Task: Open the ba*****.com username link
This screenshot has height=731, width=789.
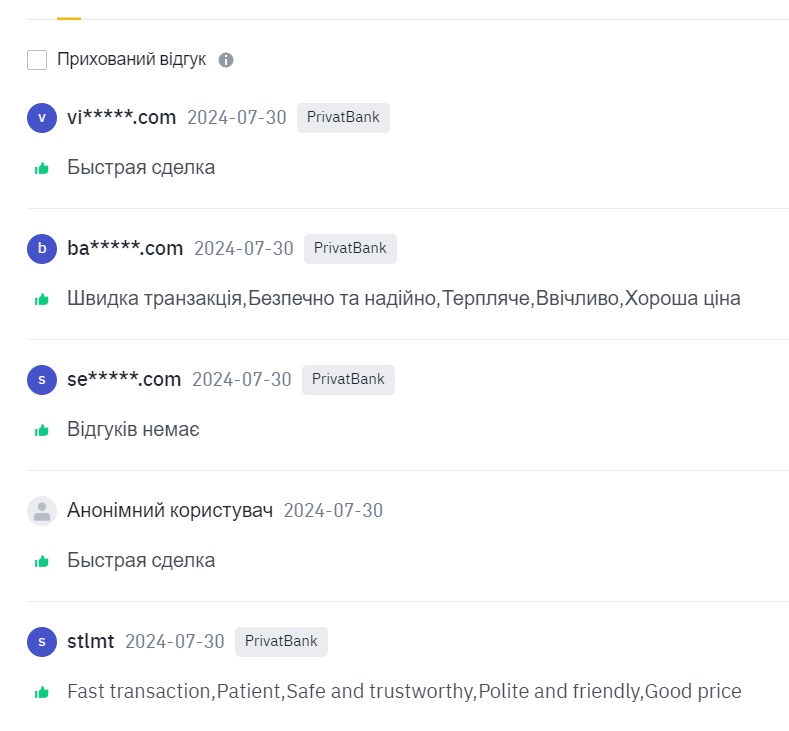Action: pos(125,249)
